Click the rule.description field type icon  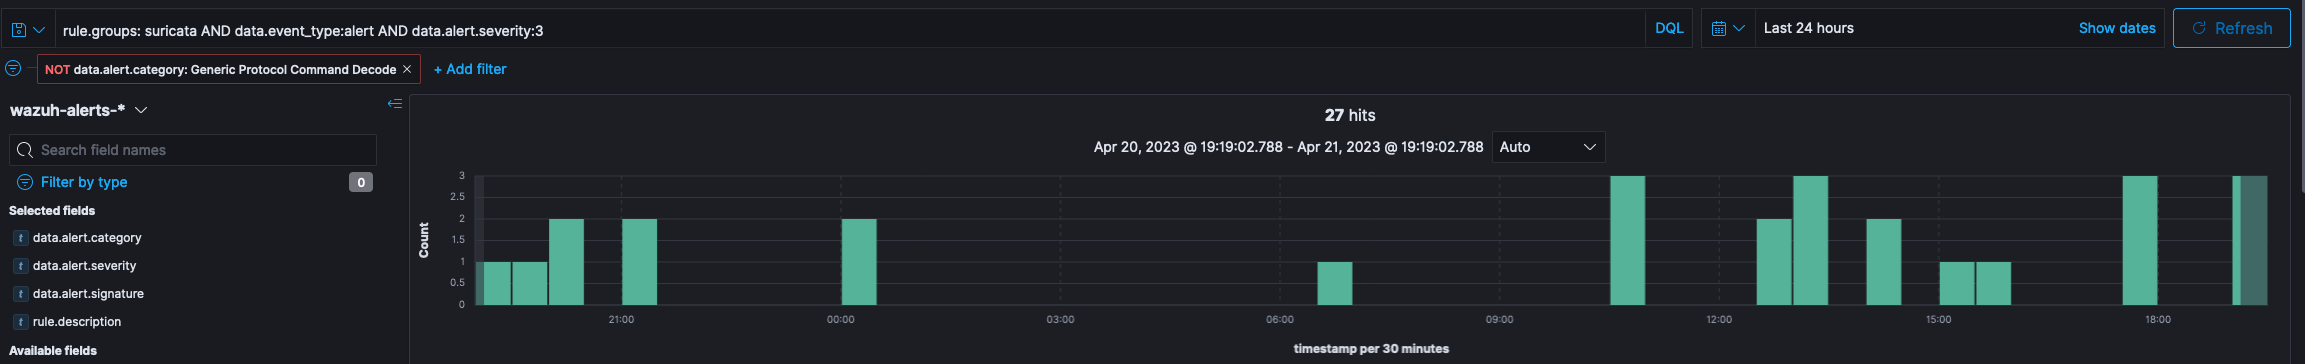pyautogui.click(x=20, y=322)
